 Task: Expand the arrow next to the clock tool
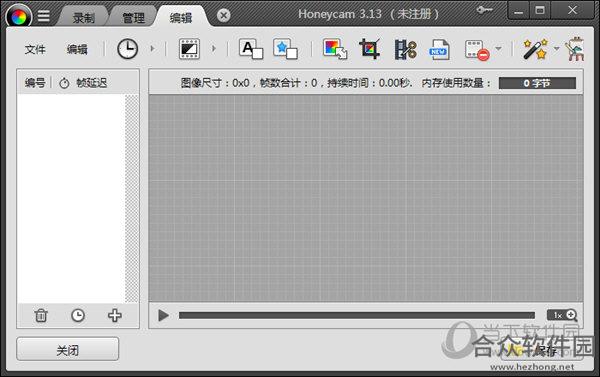coord(152,49)
